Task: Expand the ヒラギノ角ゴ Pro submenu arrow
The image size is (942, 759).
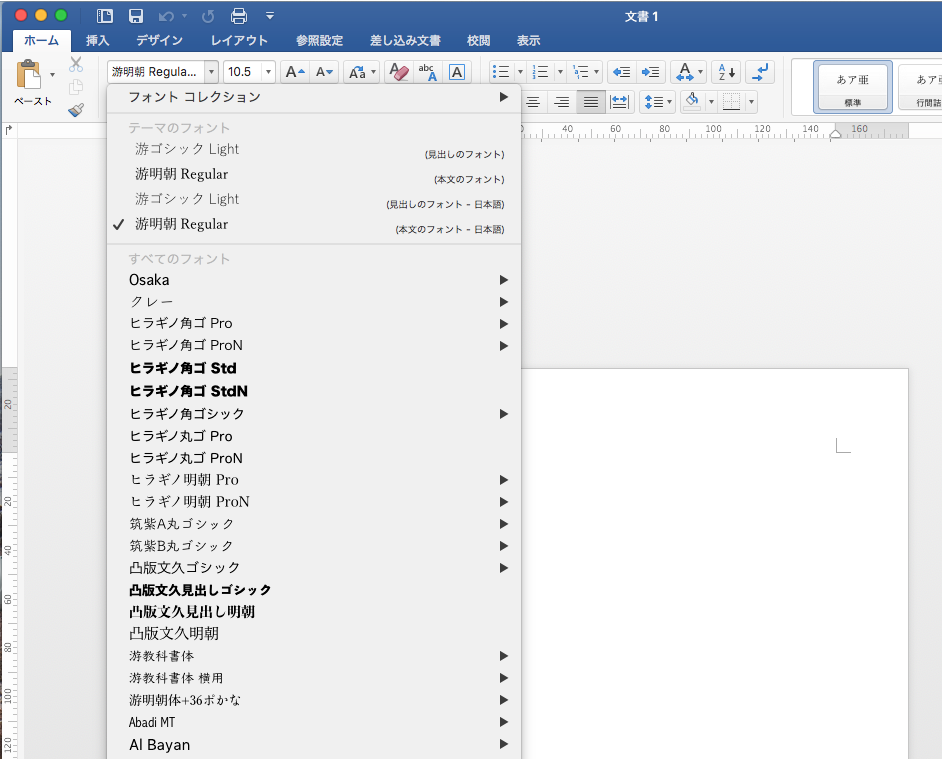Action: pos(503,324)
